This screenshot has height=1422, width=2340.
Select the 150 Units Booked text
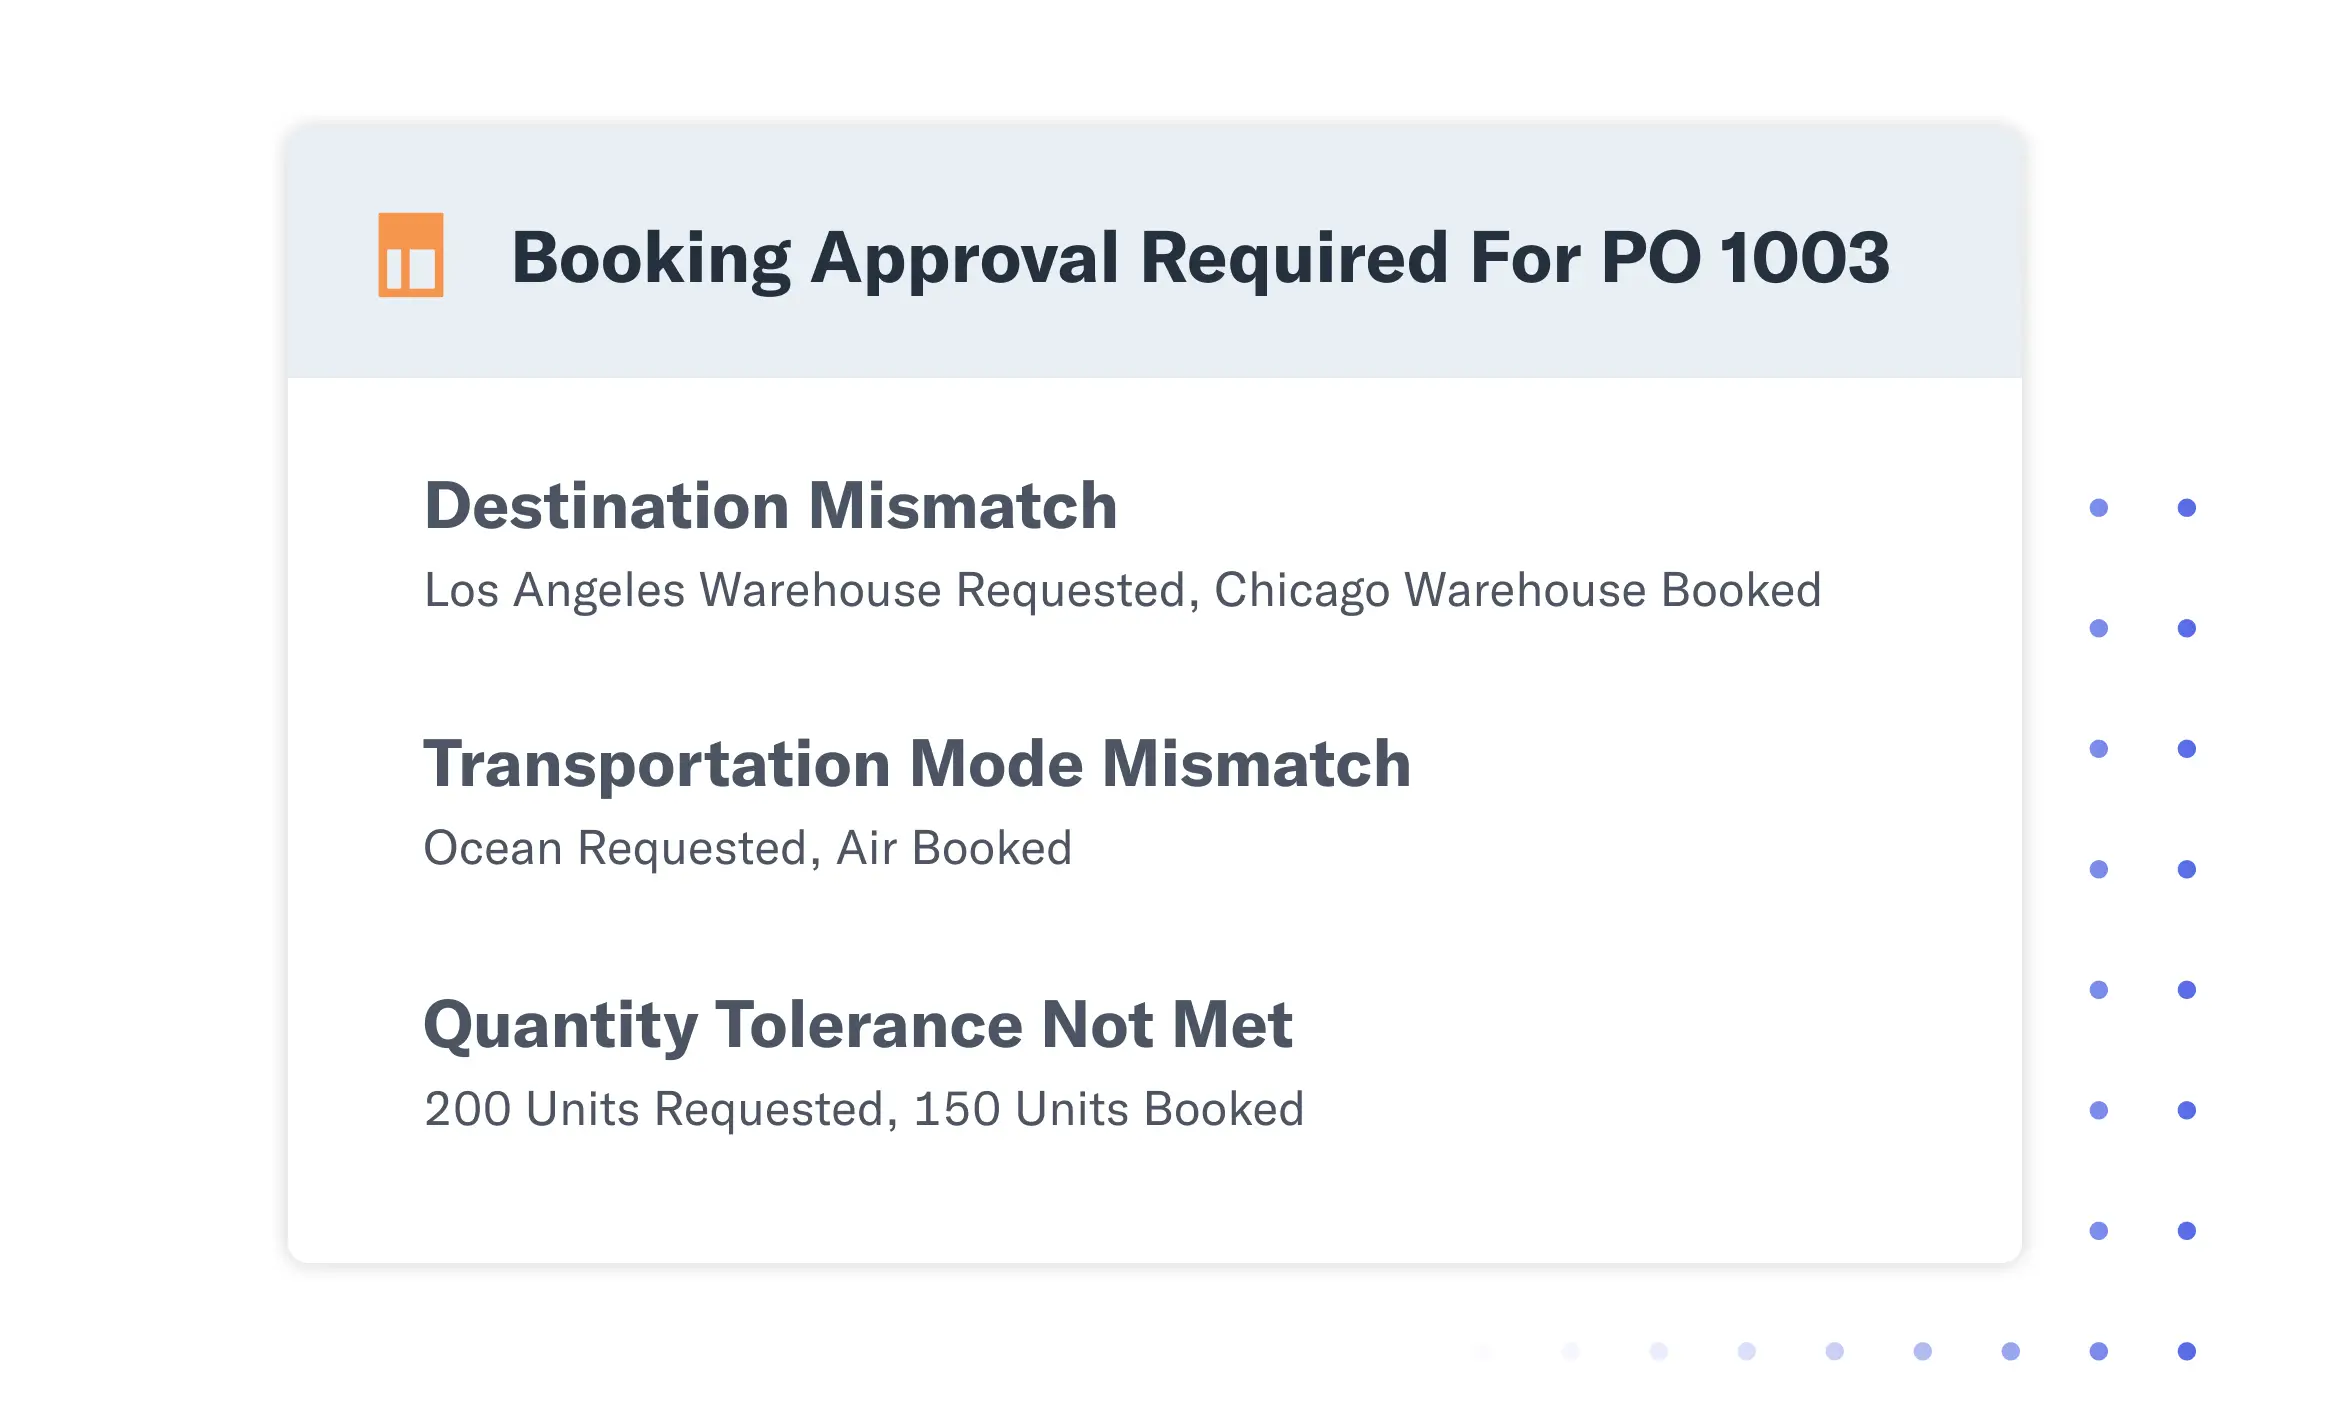1108,1109
